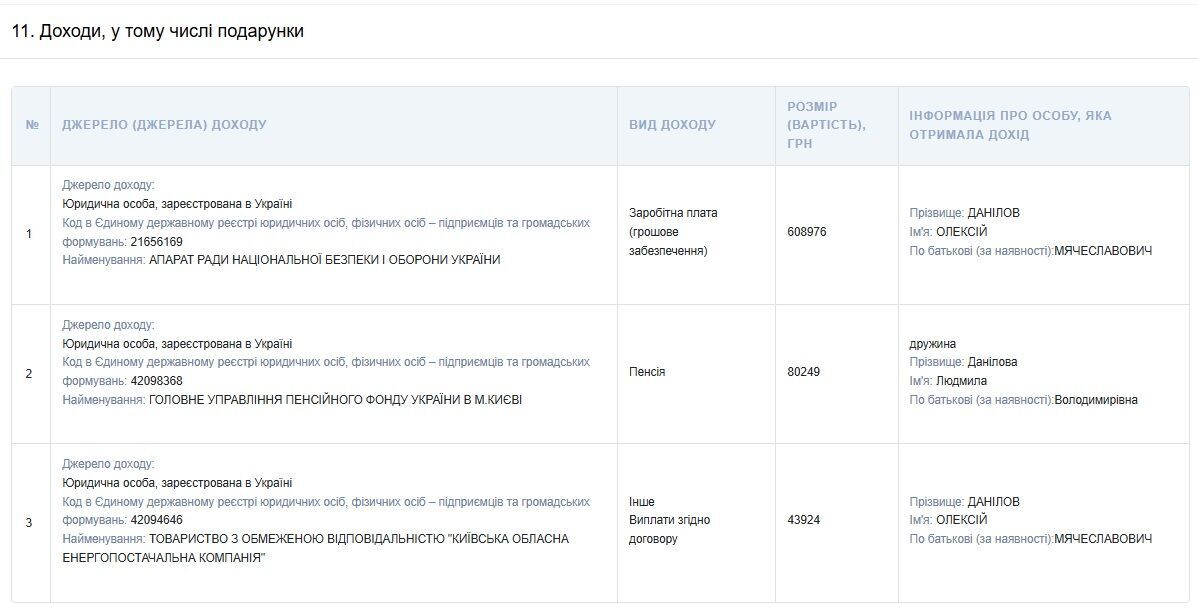Click 'Ім'я: ОЛЕКСІЙ' in the 43924 row
The width and height of the screenshot is (1198, 611).
click(x=948, y=520)
